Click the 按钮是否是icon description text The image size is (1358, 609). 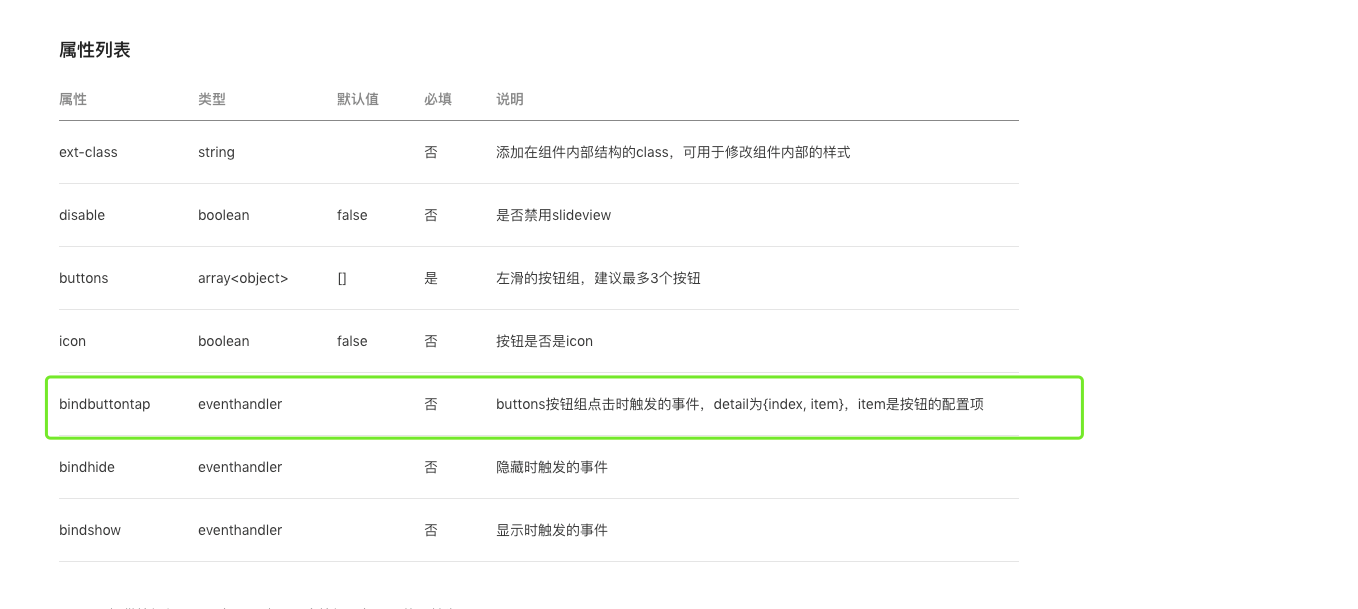tap(544, 341)
